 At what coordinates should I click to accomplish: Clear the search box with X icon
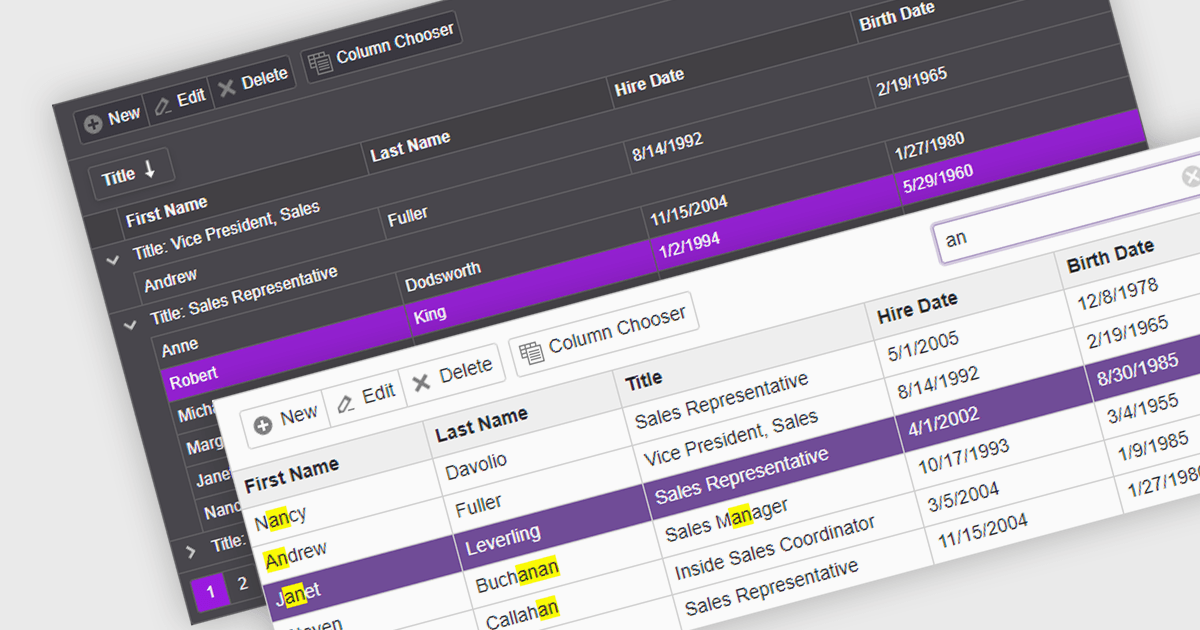(1192, 176)
